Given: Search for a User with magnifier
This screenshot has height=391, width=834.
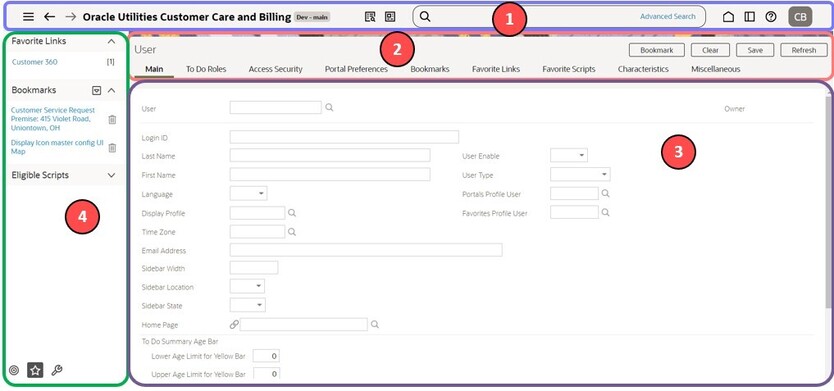Looking at the screenshot, I should coord(329,107).
